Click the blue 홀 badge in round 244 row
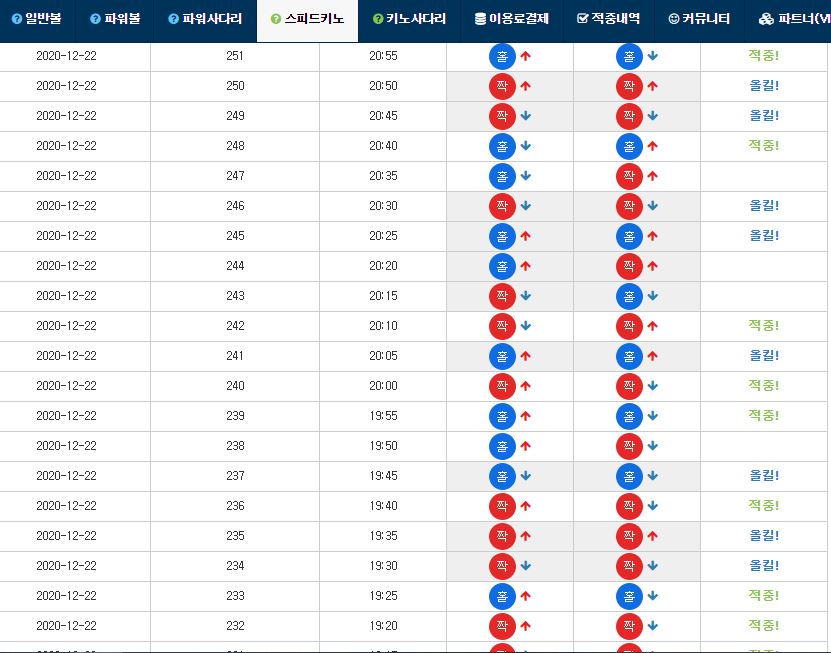This screenshot has width=831, height=653. [502, 266]
